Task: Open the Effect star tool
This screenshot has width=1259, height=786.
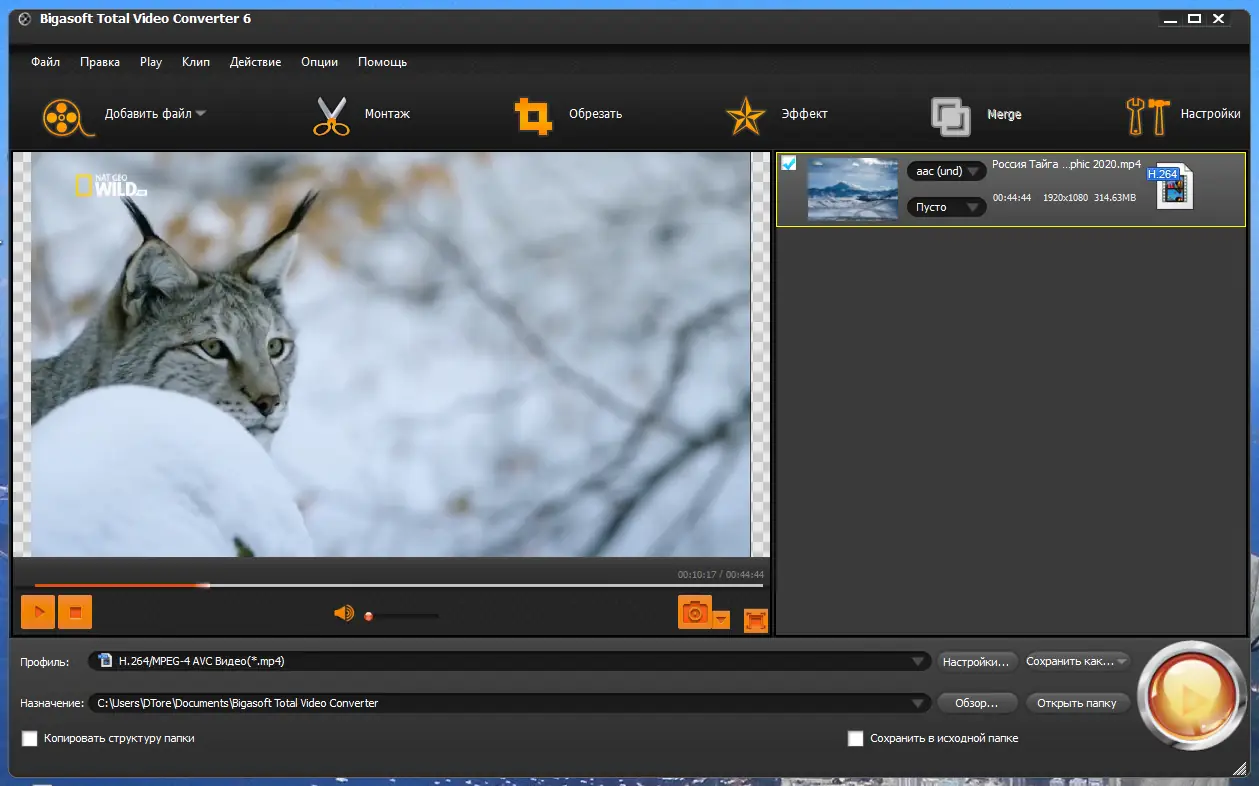Action: (745, 115)
